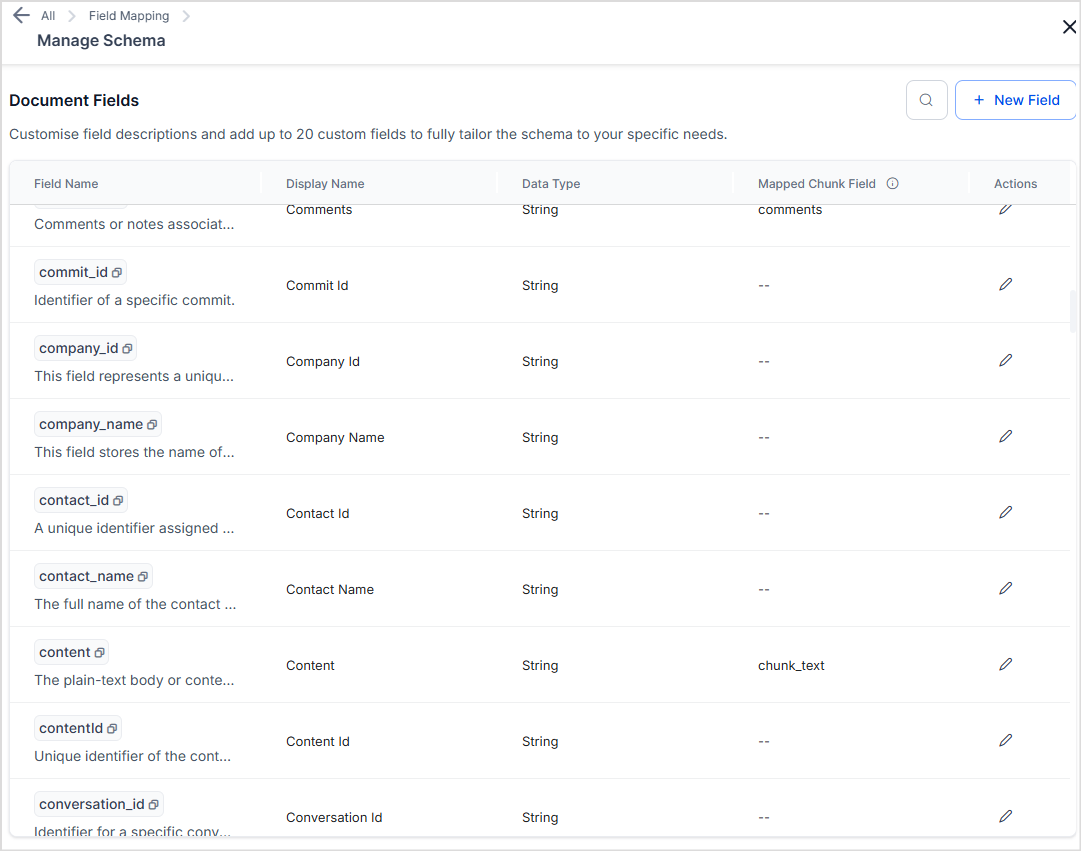Click the back arrow icon
This screenshot has height=851, width=1081.
click(21, 16)
